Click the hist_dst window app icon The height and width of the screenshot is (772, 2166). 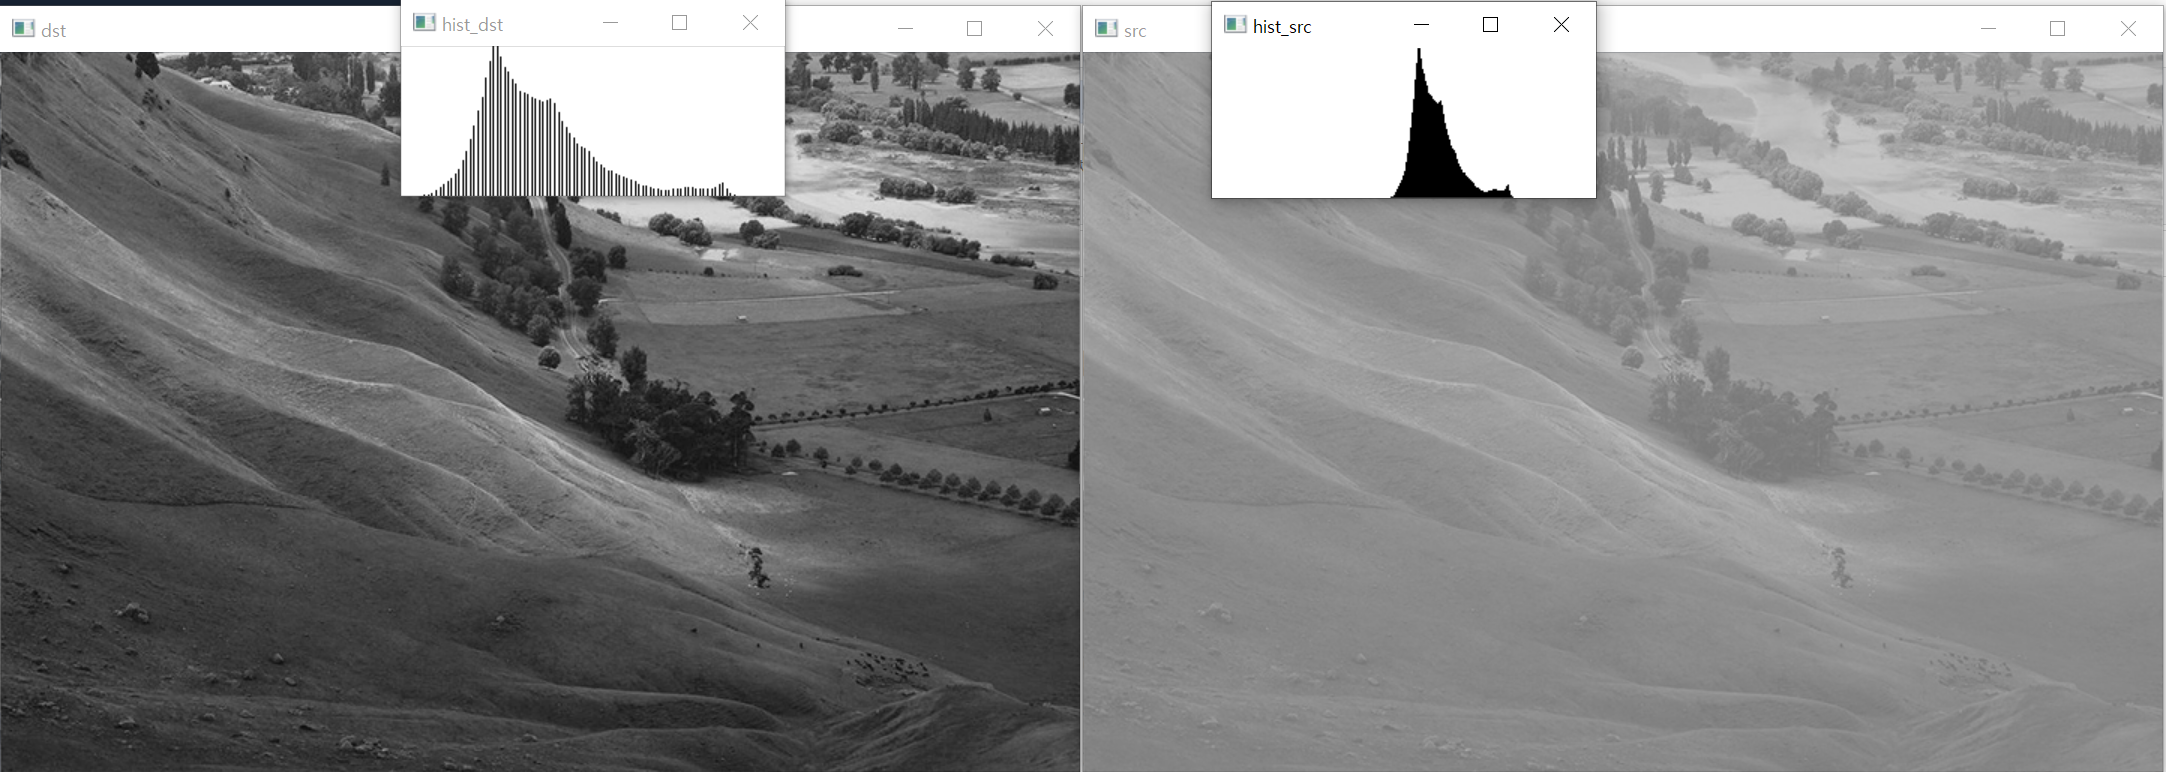(x=424, y=23)
